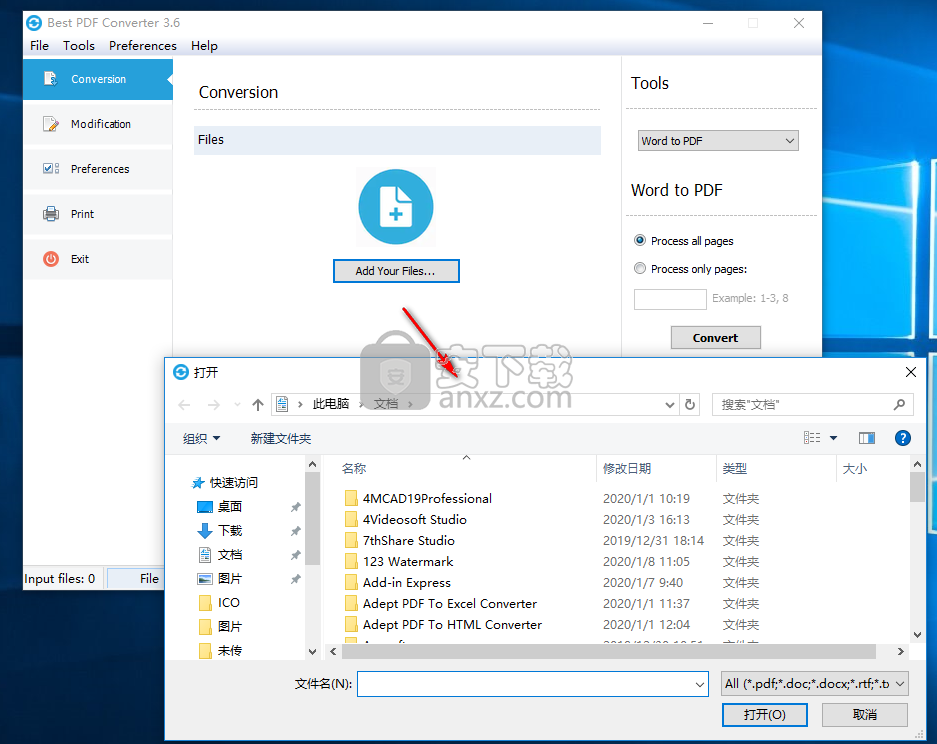Open the ICO folder in navigation pane
937x744 pixels.
pyautogui.click(x=228, y=602)
